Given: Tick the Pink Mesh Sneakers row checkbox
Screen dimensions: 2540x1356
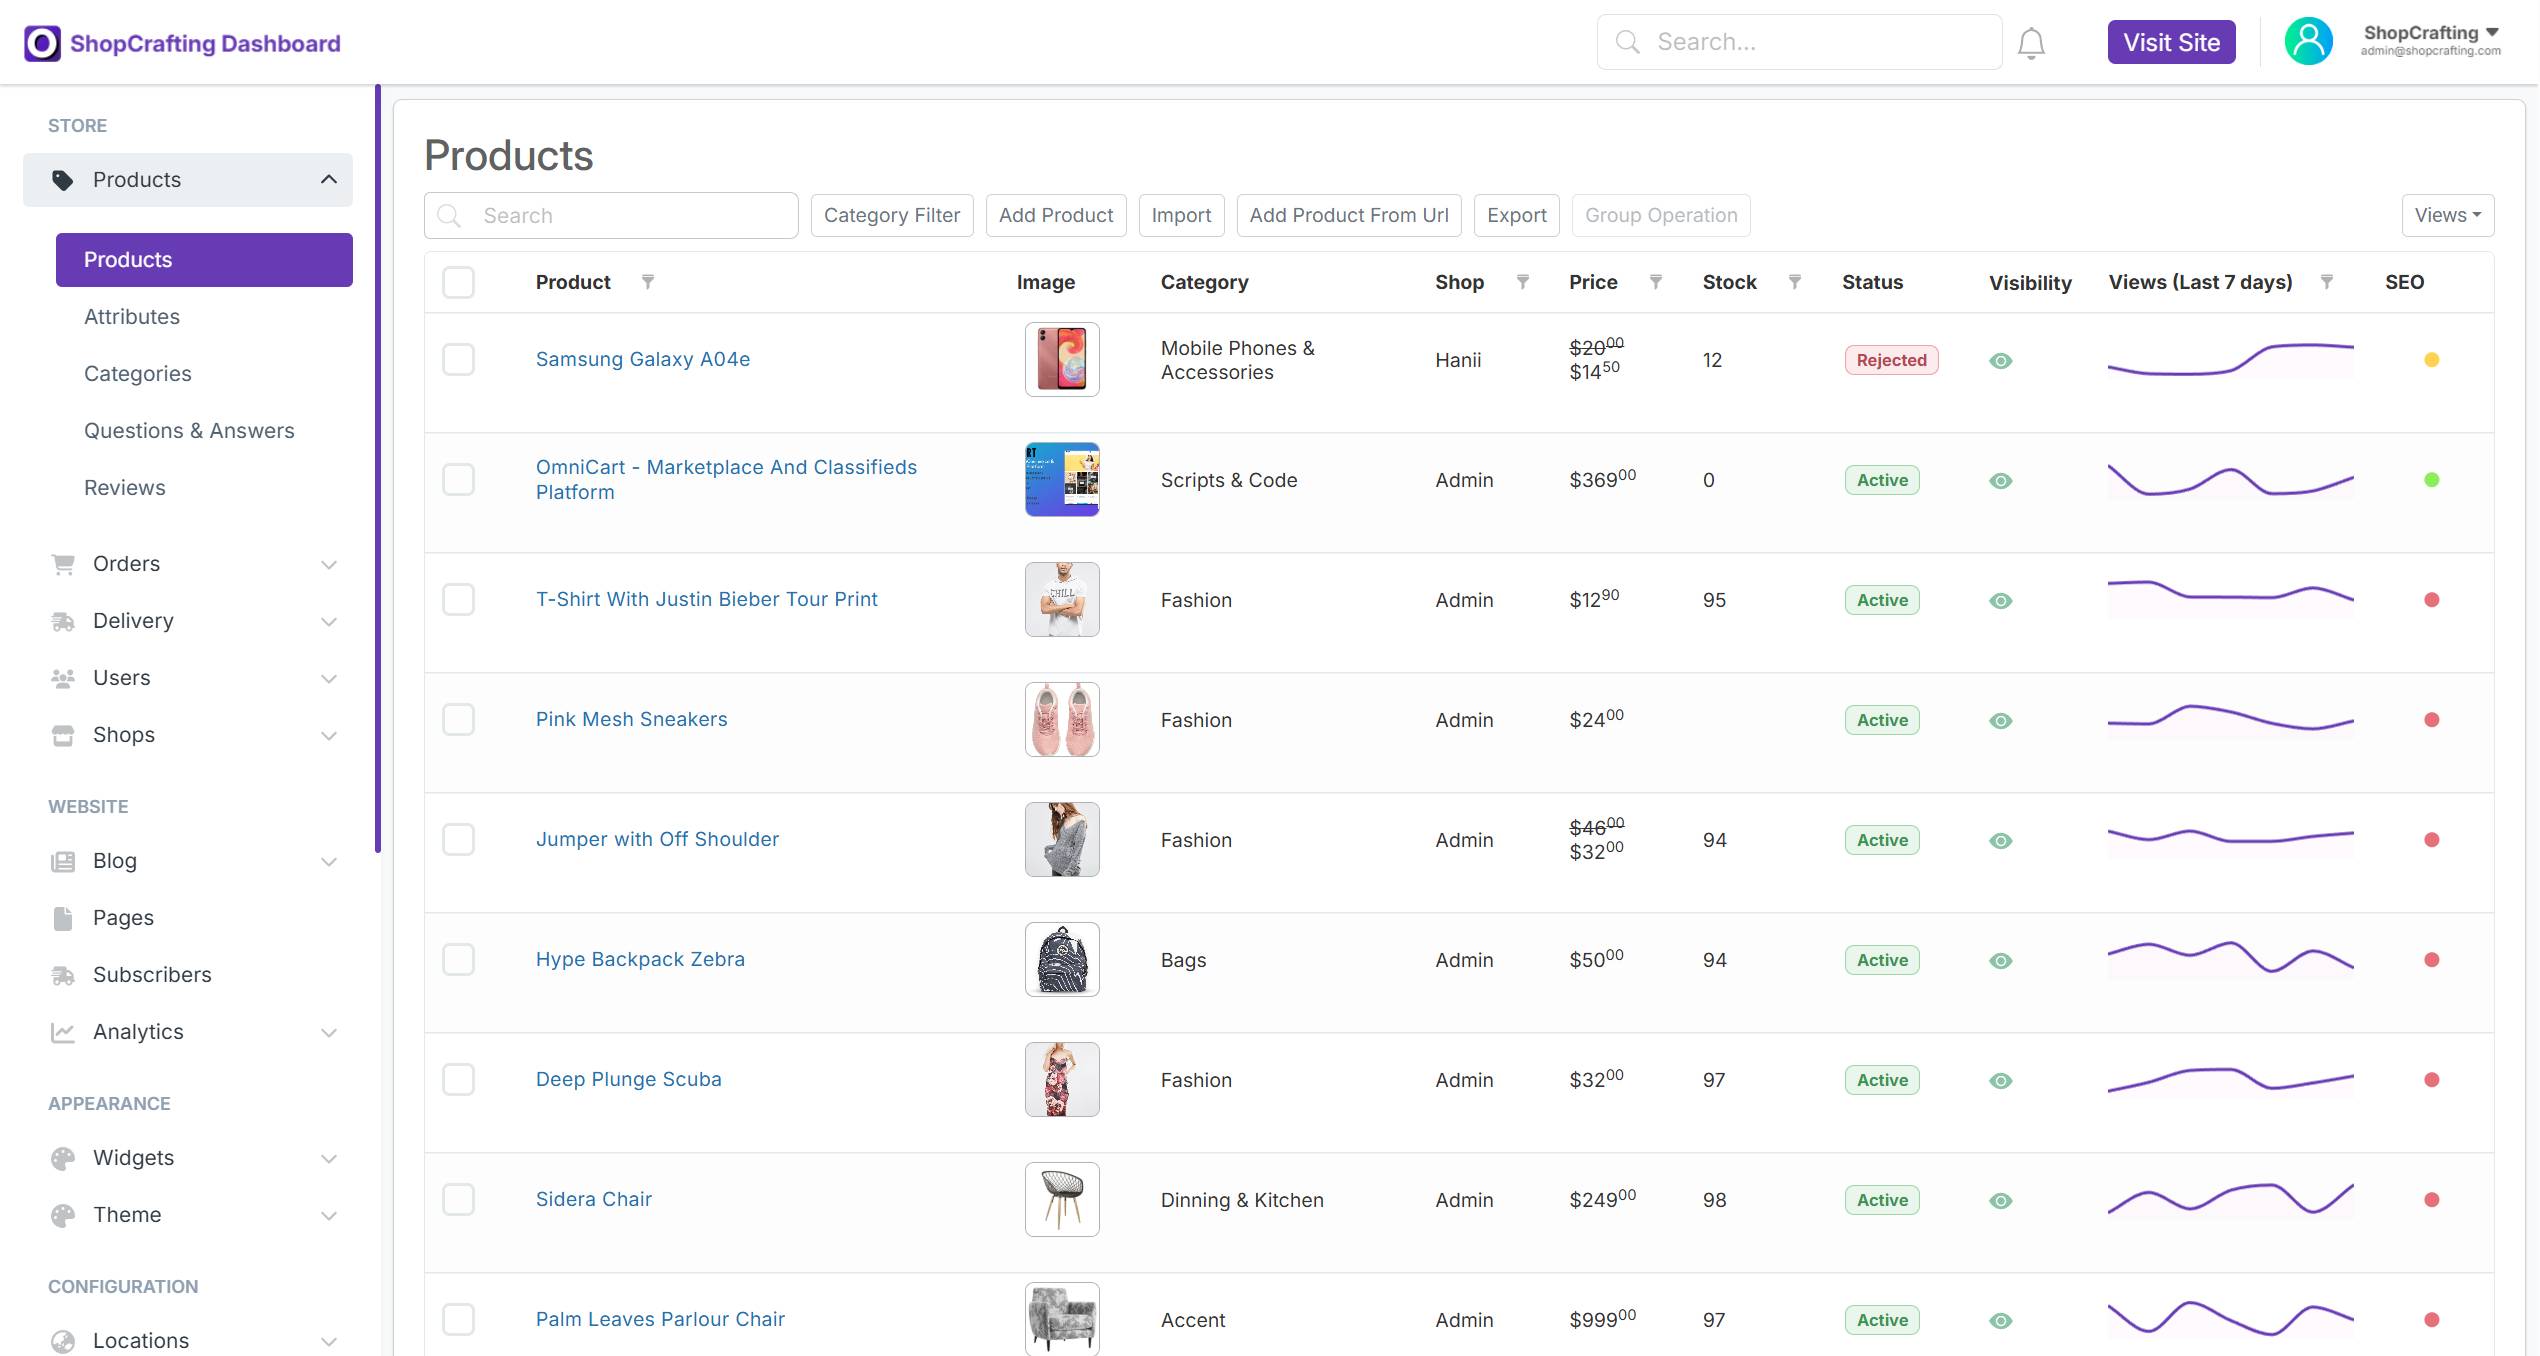Looking at the screenshot, I should 459,720.
